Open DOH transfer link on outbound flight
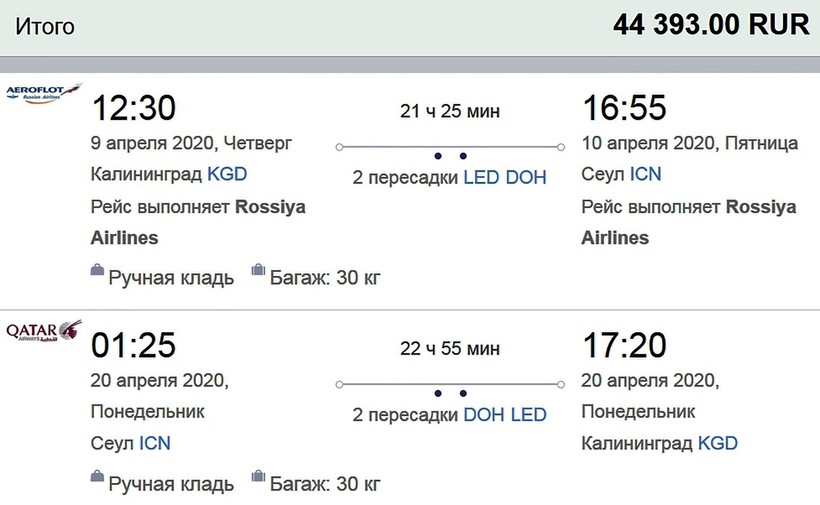820x505 pixels. pyautogui.click(x=526, y=177)
